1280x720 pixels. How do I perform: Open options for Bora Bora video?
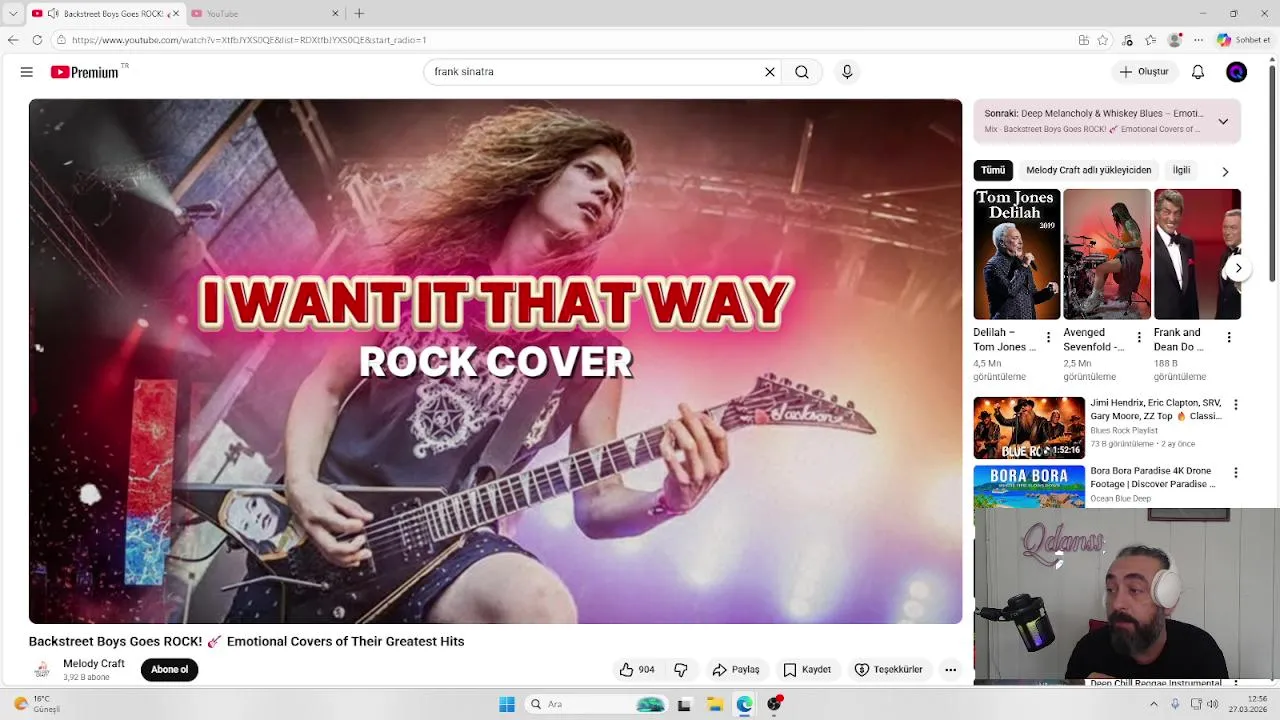tap(1235, 473)
